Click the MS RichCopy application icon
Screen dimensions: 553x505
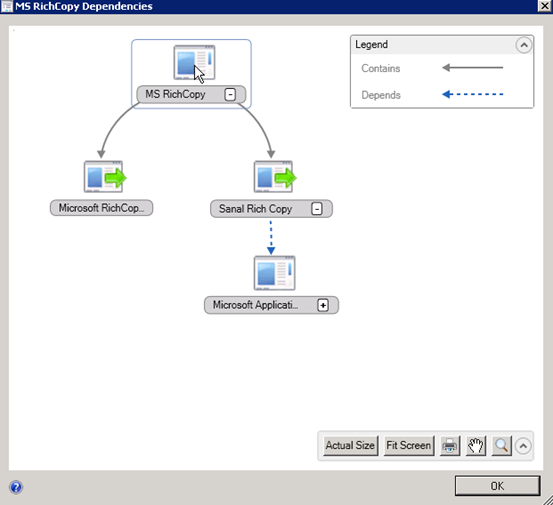tap(194, 62)
